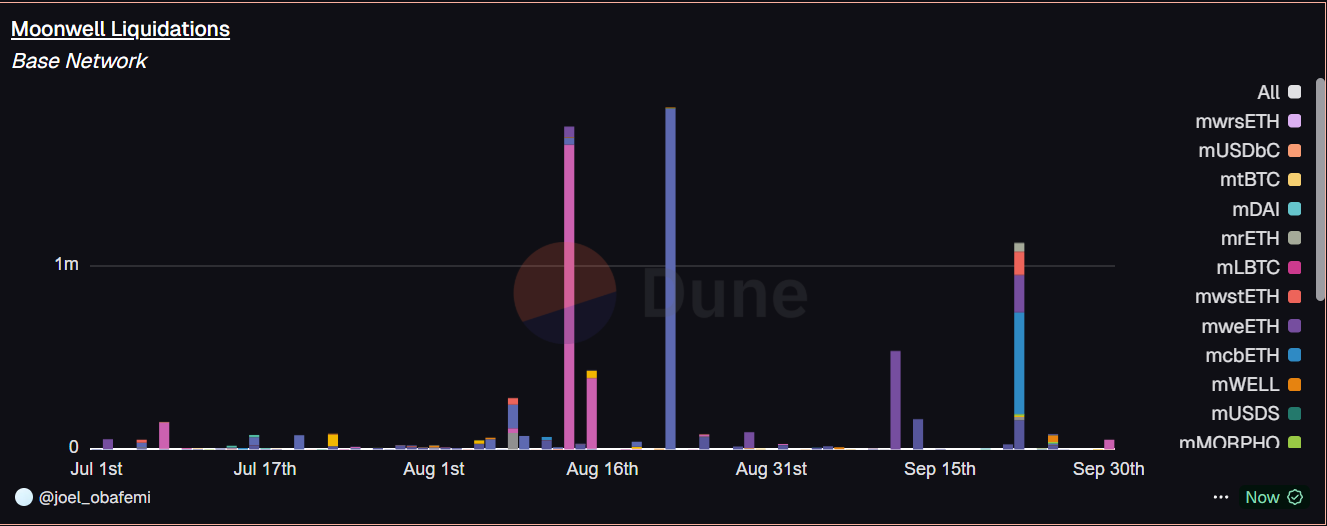Screen dimensions: 1327x526
Task: Click the multi-colored stacked bar after Sep 15th
Action: [1019, 345]
